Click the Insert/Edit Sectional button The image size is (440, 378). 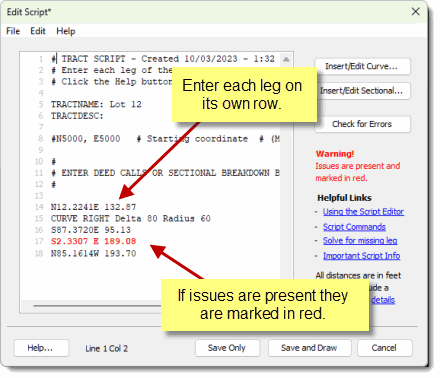pyautogui.click(x=363, y=91)
